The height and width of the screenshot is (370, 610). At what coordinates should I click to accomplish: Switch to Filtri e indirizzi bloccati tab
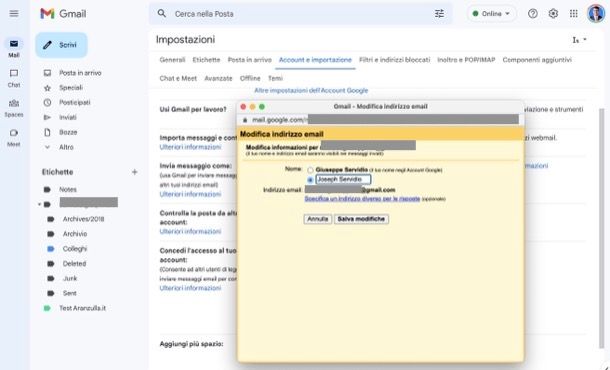click(x=394, y=60)
